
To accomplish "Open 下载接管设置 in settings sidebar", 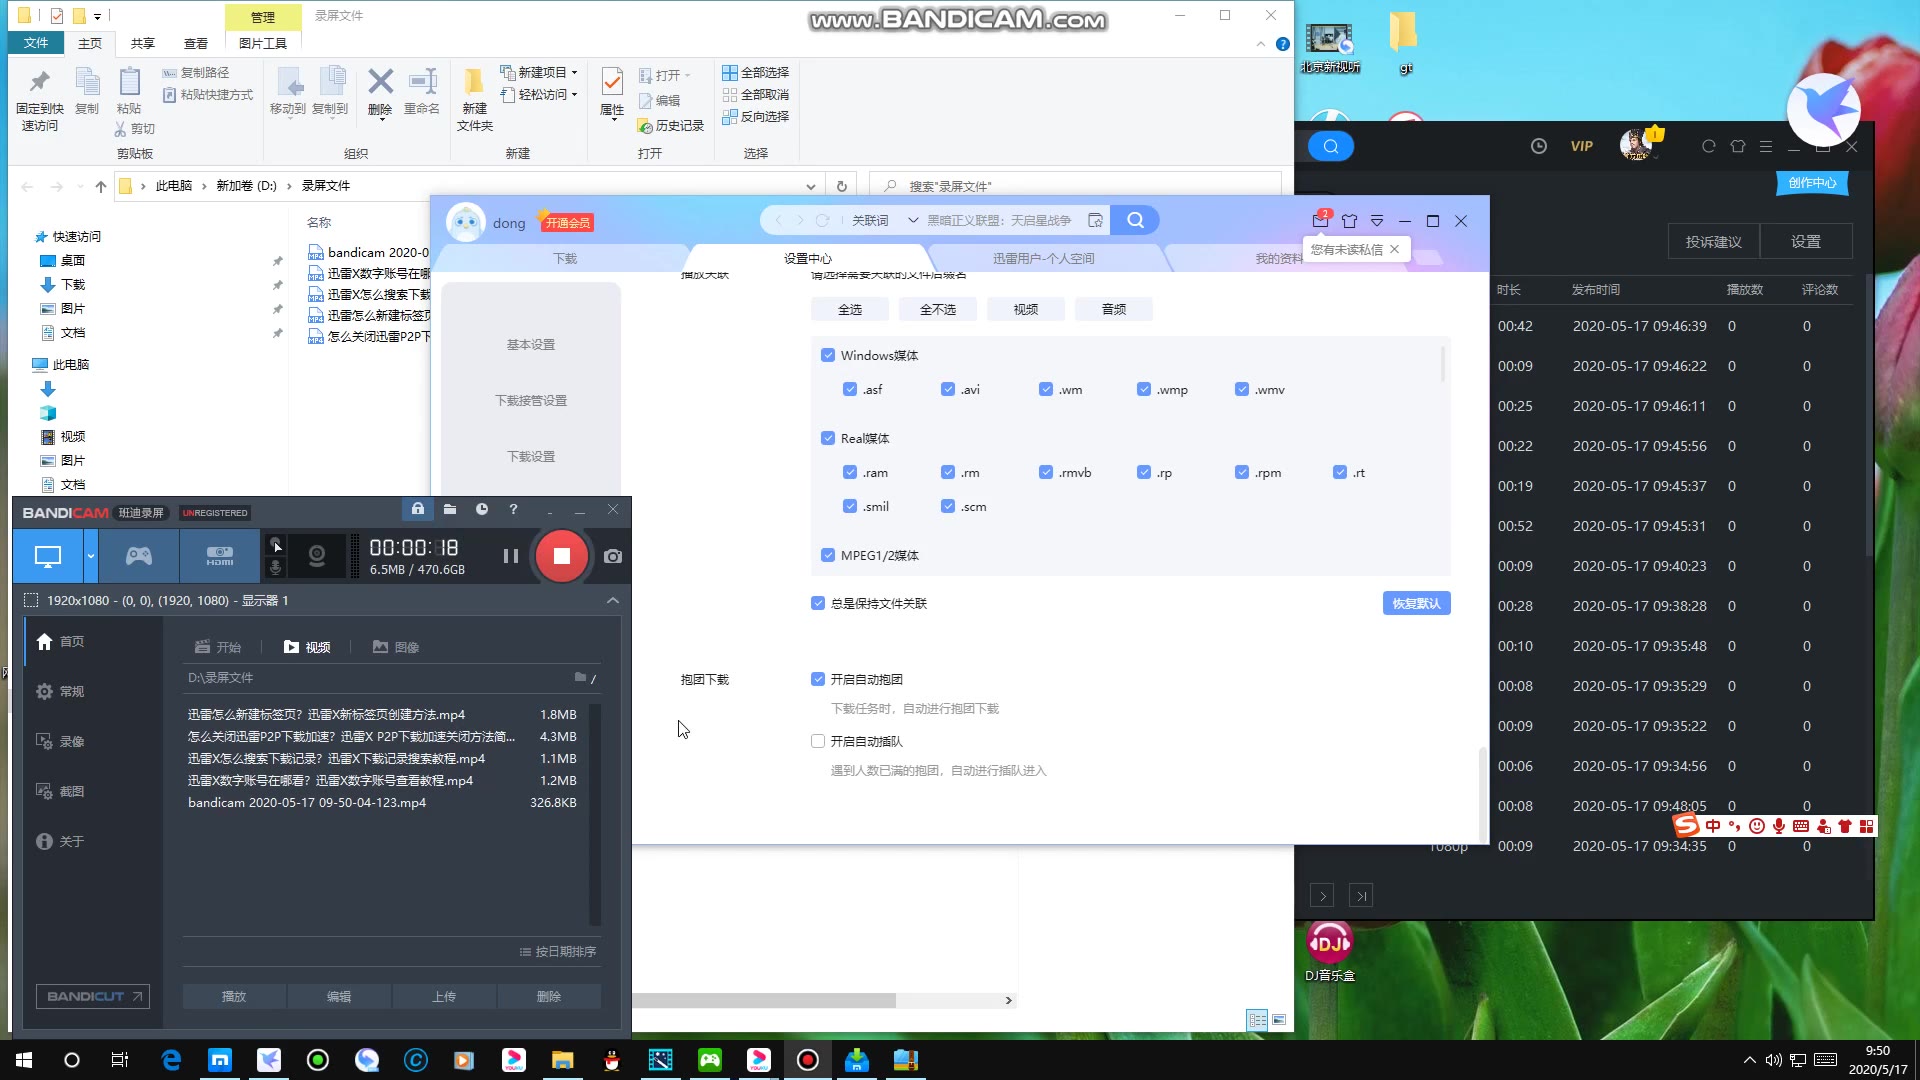I will tap(531, 400).
